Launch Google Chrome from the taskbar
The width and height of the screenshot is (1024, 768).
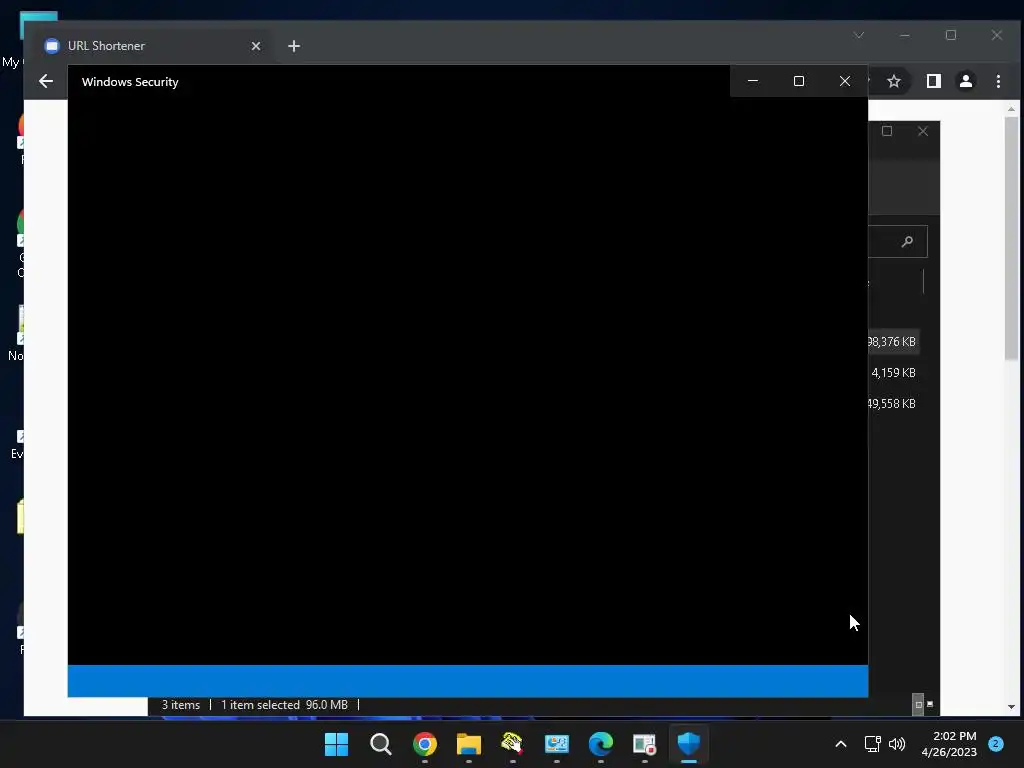coord(424,744)
